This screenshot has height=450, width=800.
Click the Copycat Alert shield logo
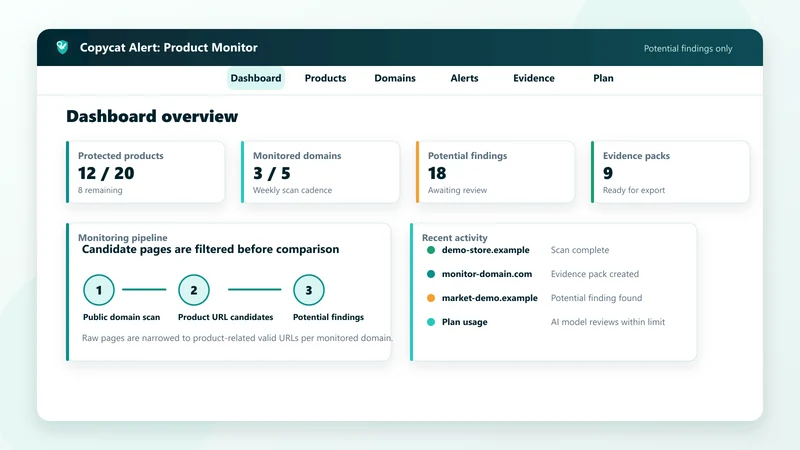click(62, 47)
